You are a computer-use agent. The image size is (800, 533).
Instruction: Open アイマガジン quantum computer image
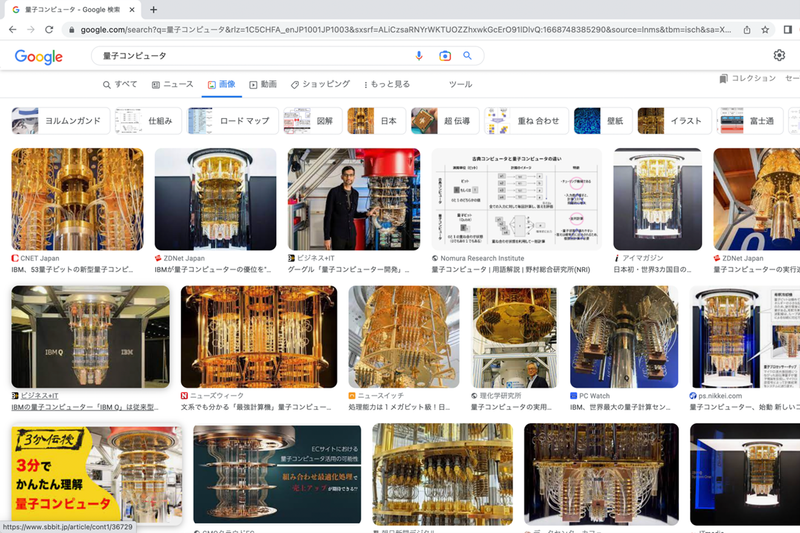coord(658,199)
